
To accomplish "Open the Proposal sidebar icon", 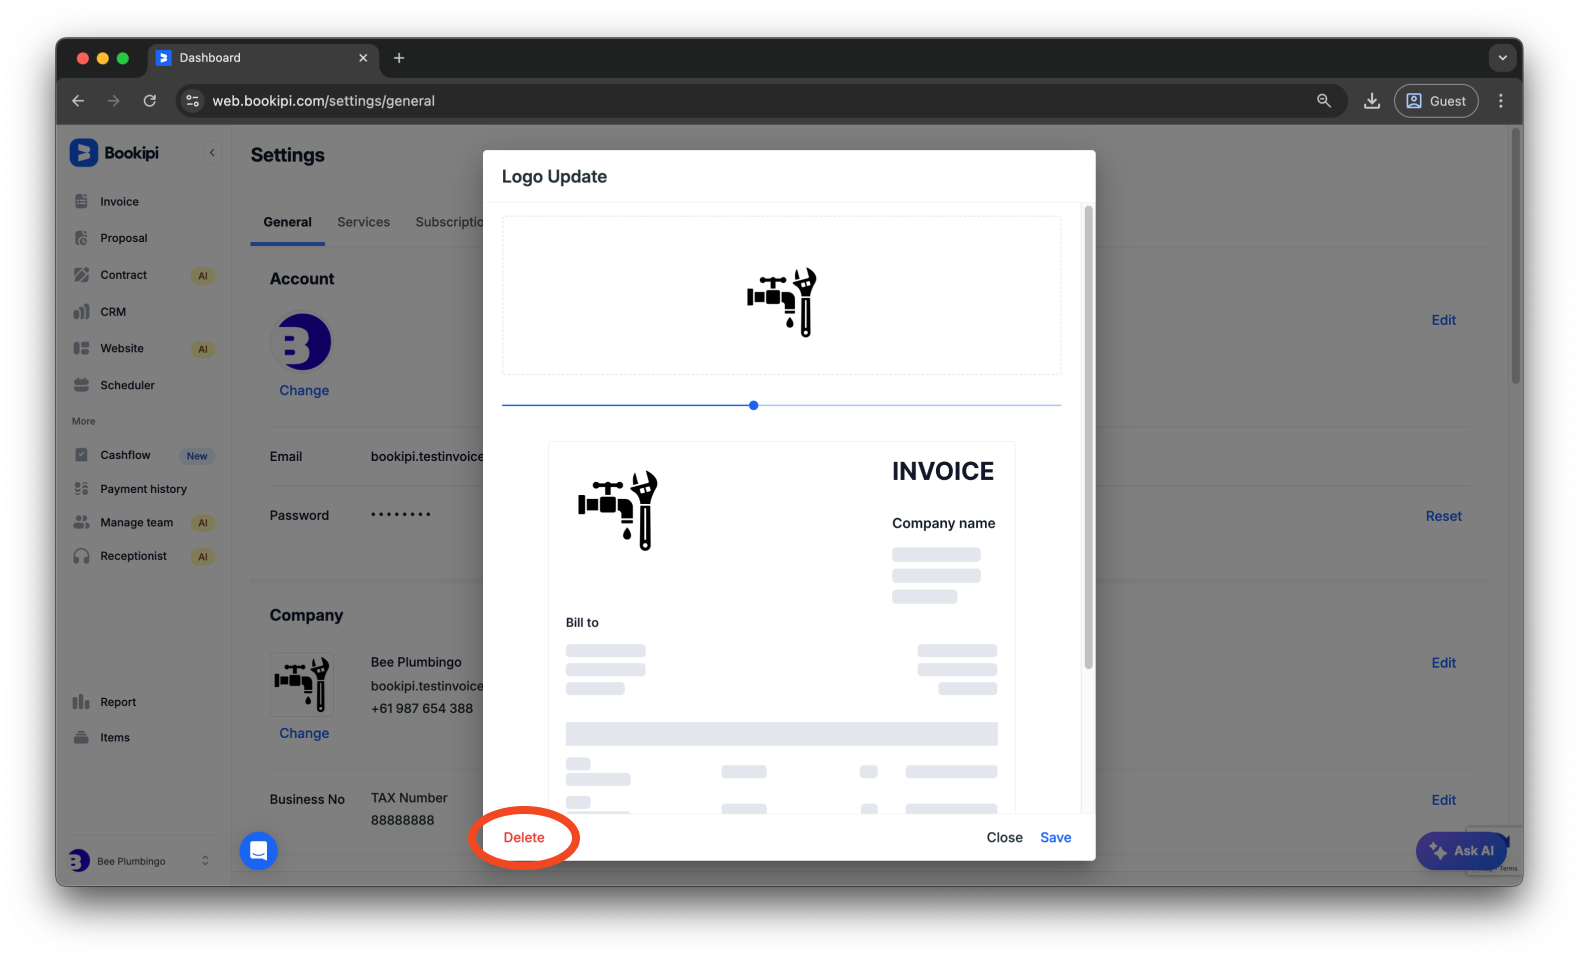I will point(81,238).
